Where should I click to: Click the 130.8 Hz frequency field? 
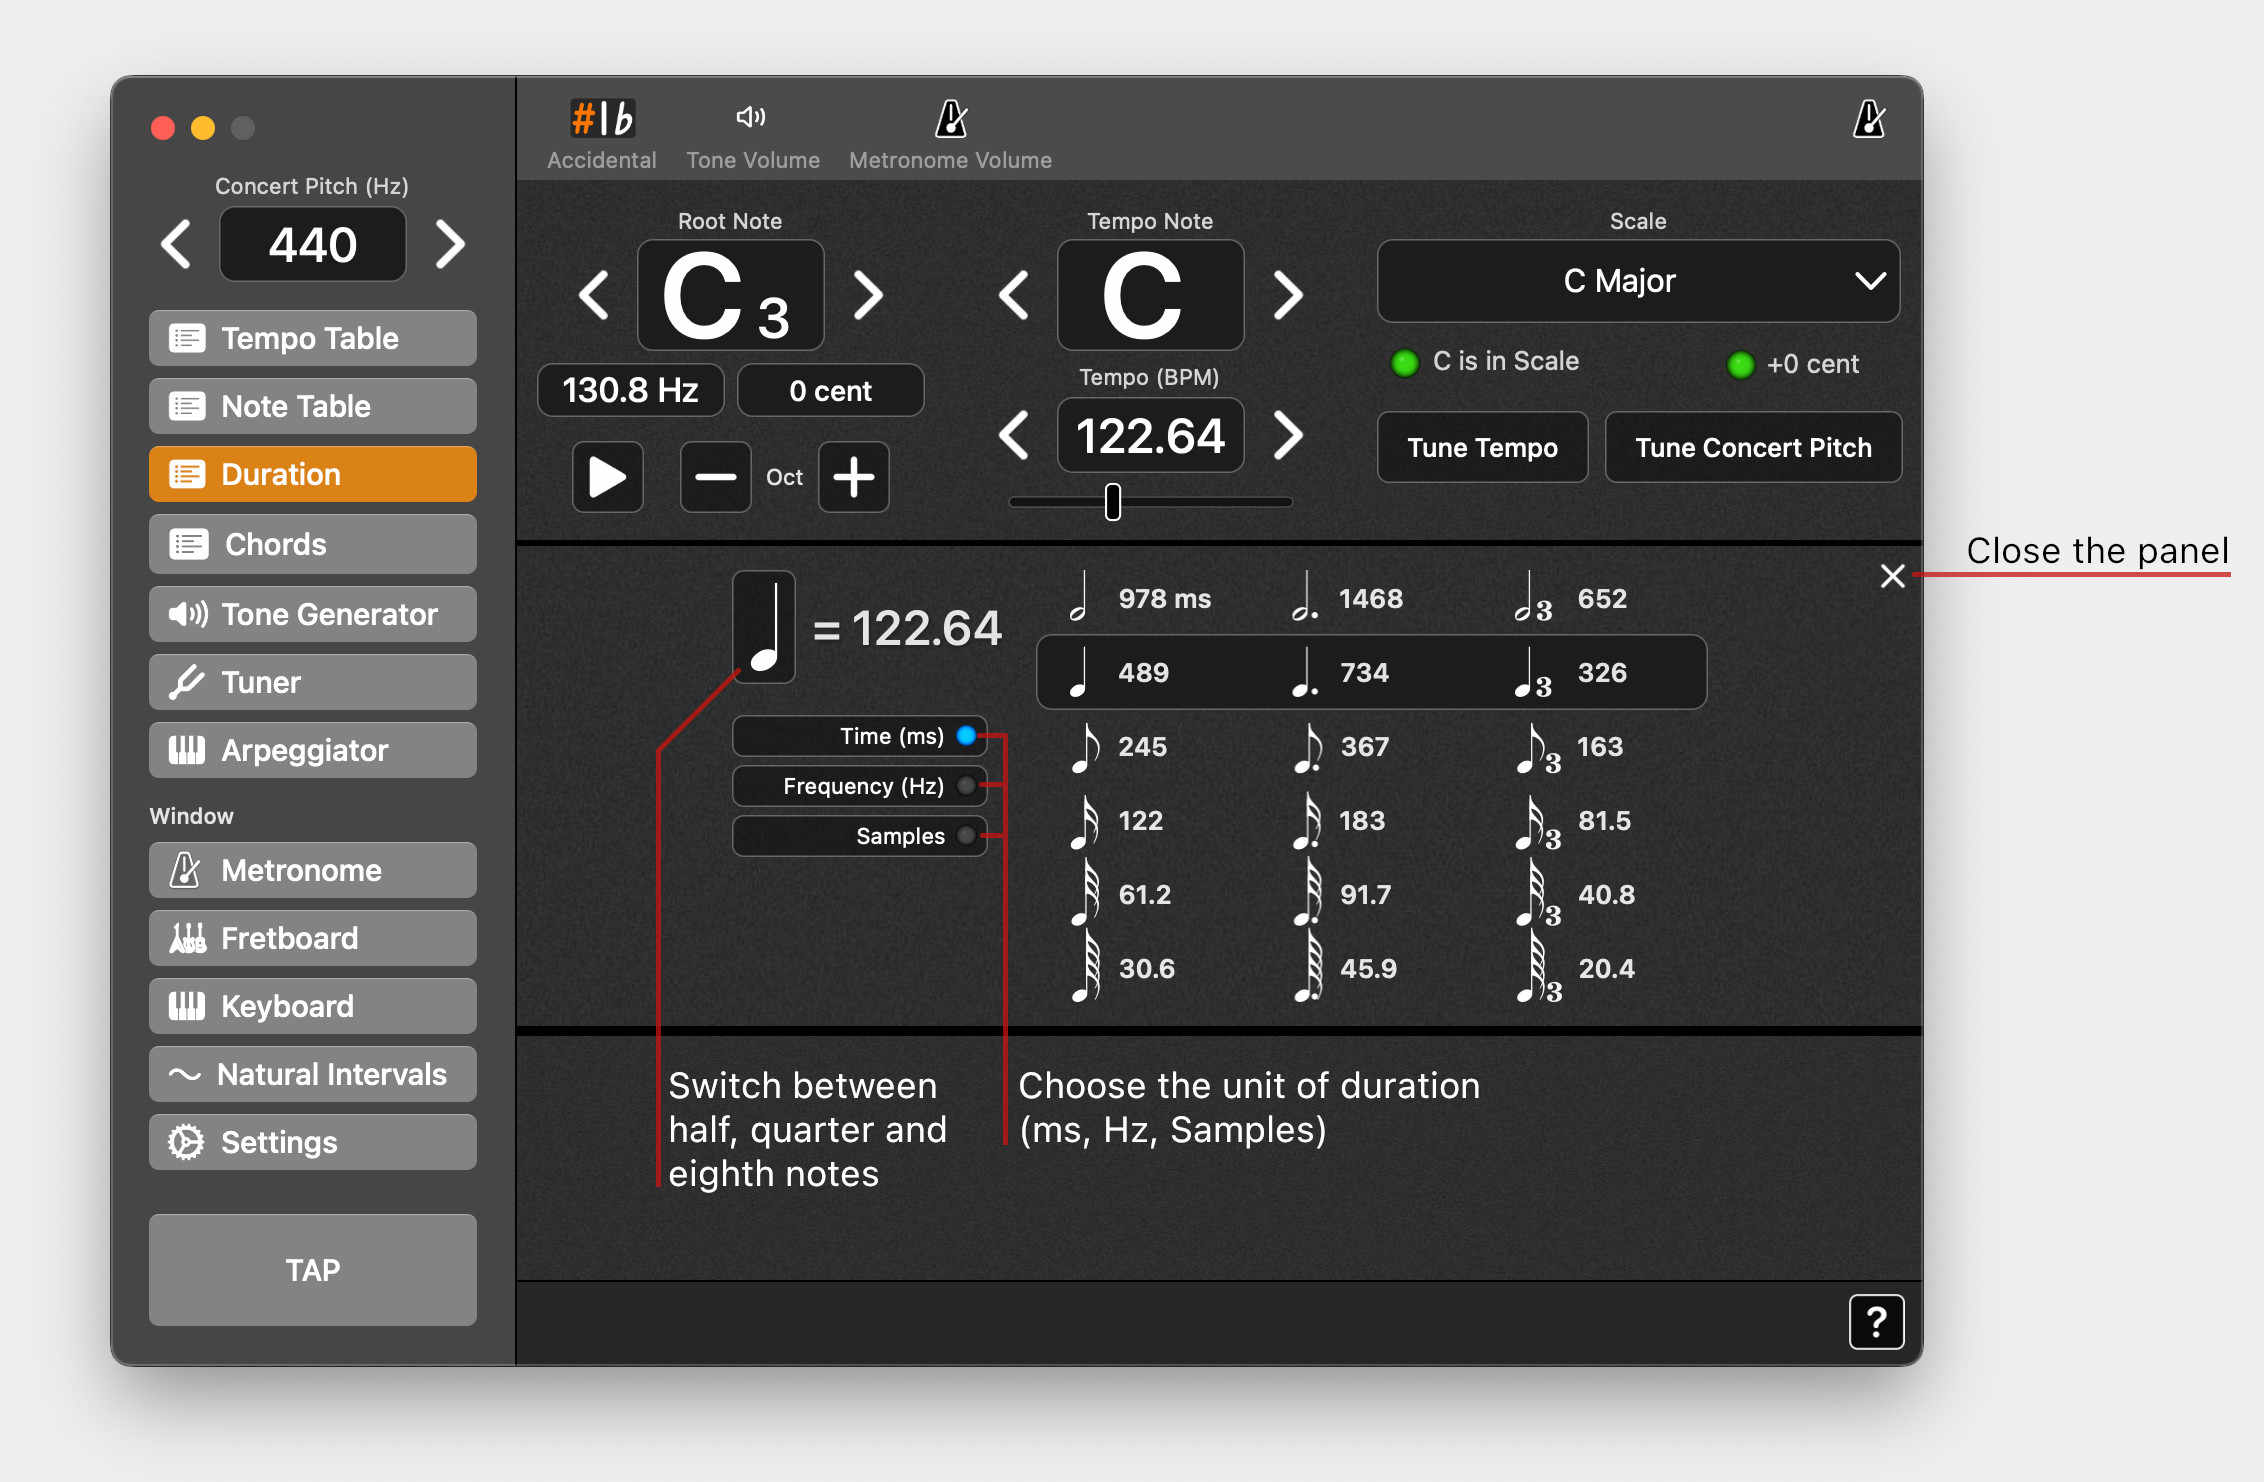point(631,390)
